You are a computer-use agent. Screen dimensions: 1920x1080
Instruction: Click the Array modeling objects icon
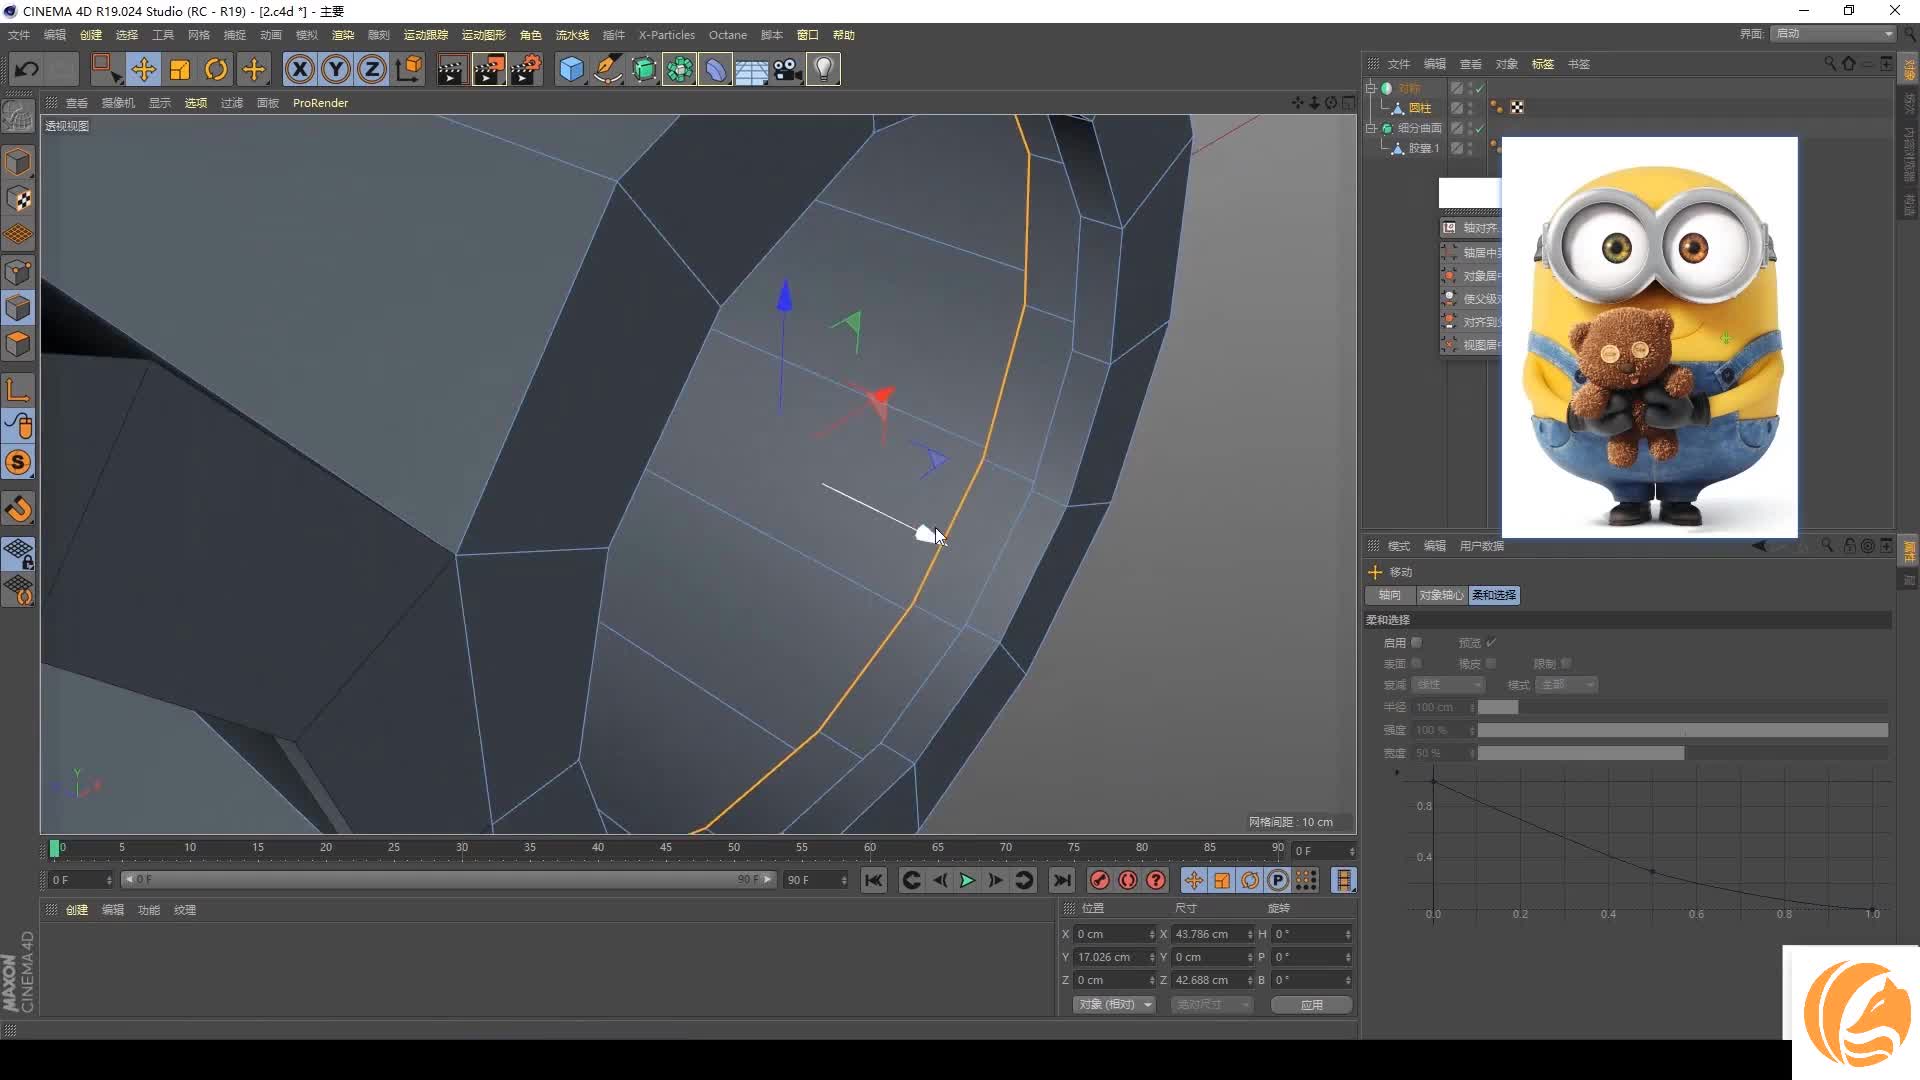[x=680, y=69]
